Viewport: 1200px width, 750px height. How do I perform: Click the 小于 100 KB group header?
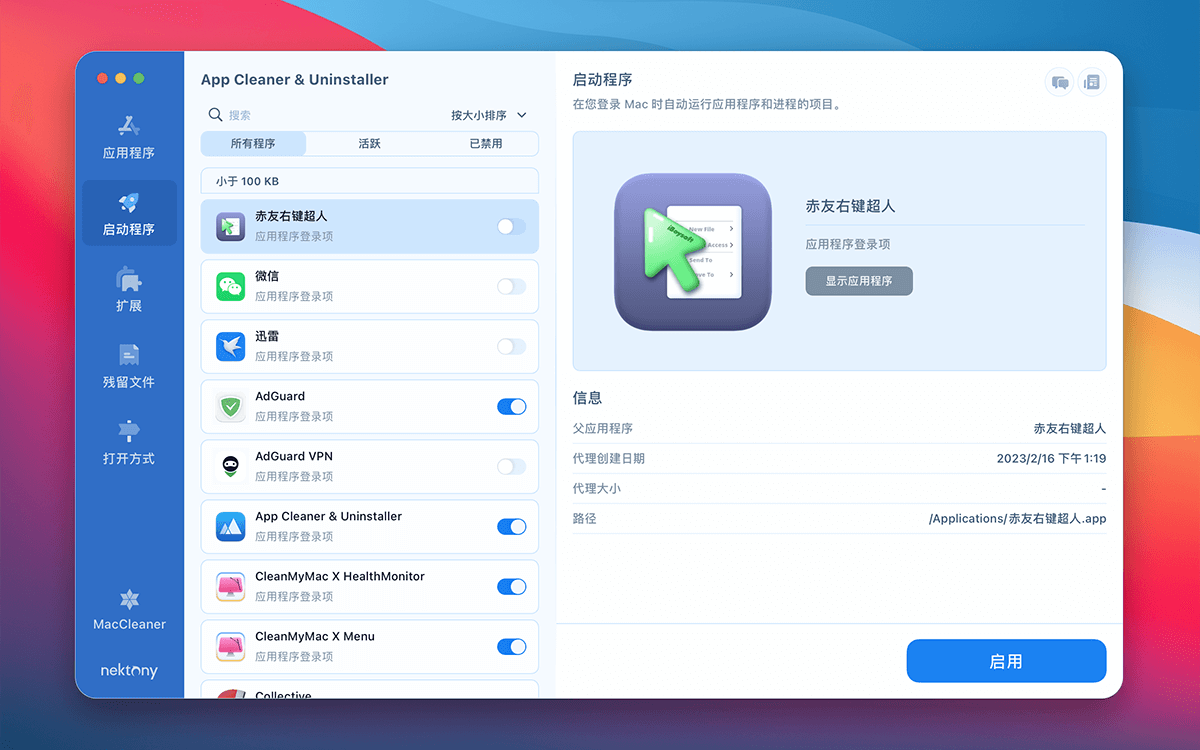370,181
